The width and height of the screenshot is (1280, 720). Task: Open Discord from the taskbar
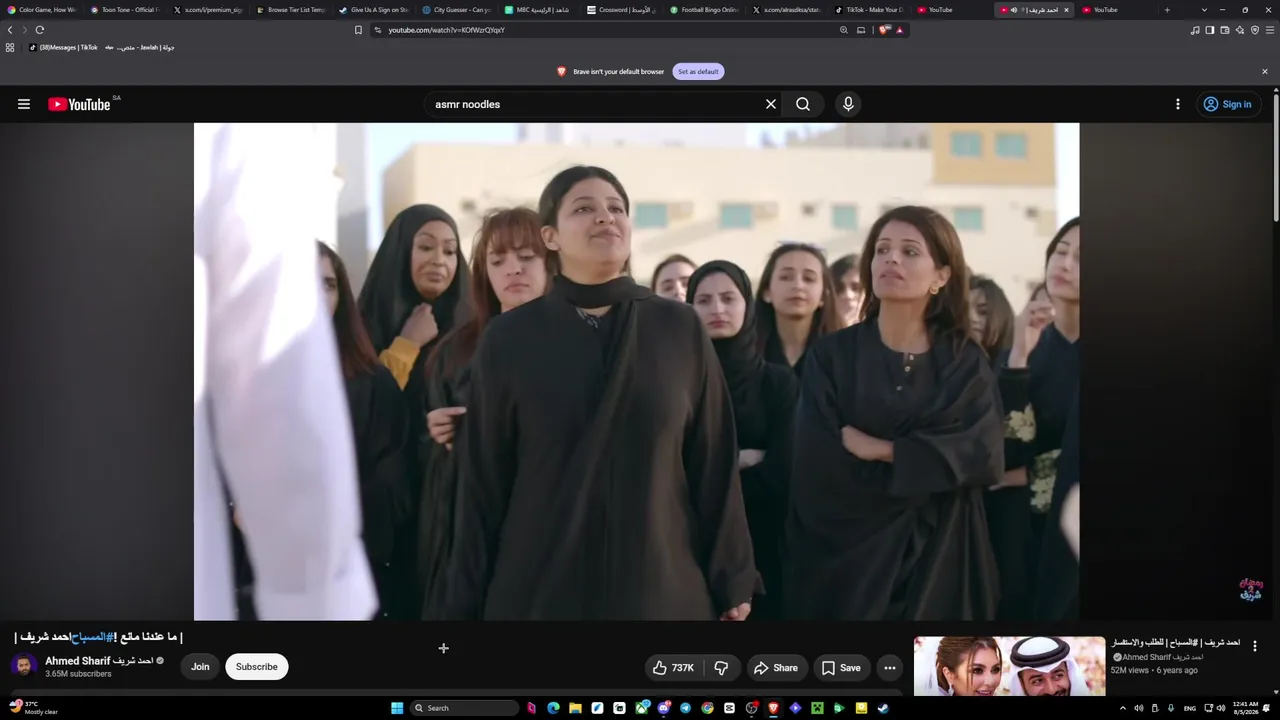click(x=663, y=708)
